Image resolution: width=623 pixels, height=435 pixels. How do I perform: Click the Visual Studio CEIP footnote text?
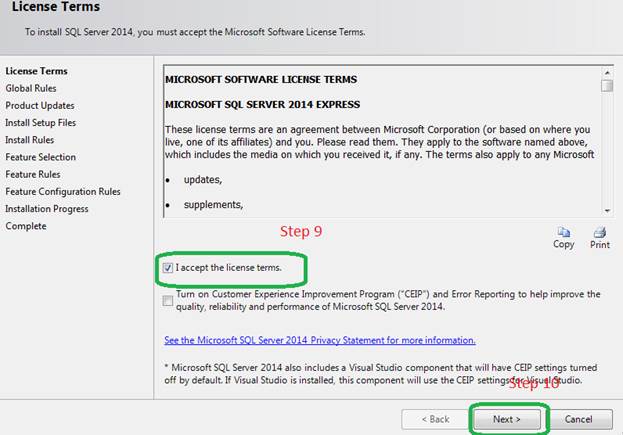click(x=381, y=374)
